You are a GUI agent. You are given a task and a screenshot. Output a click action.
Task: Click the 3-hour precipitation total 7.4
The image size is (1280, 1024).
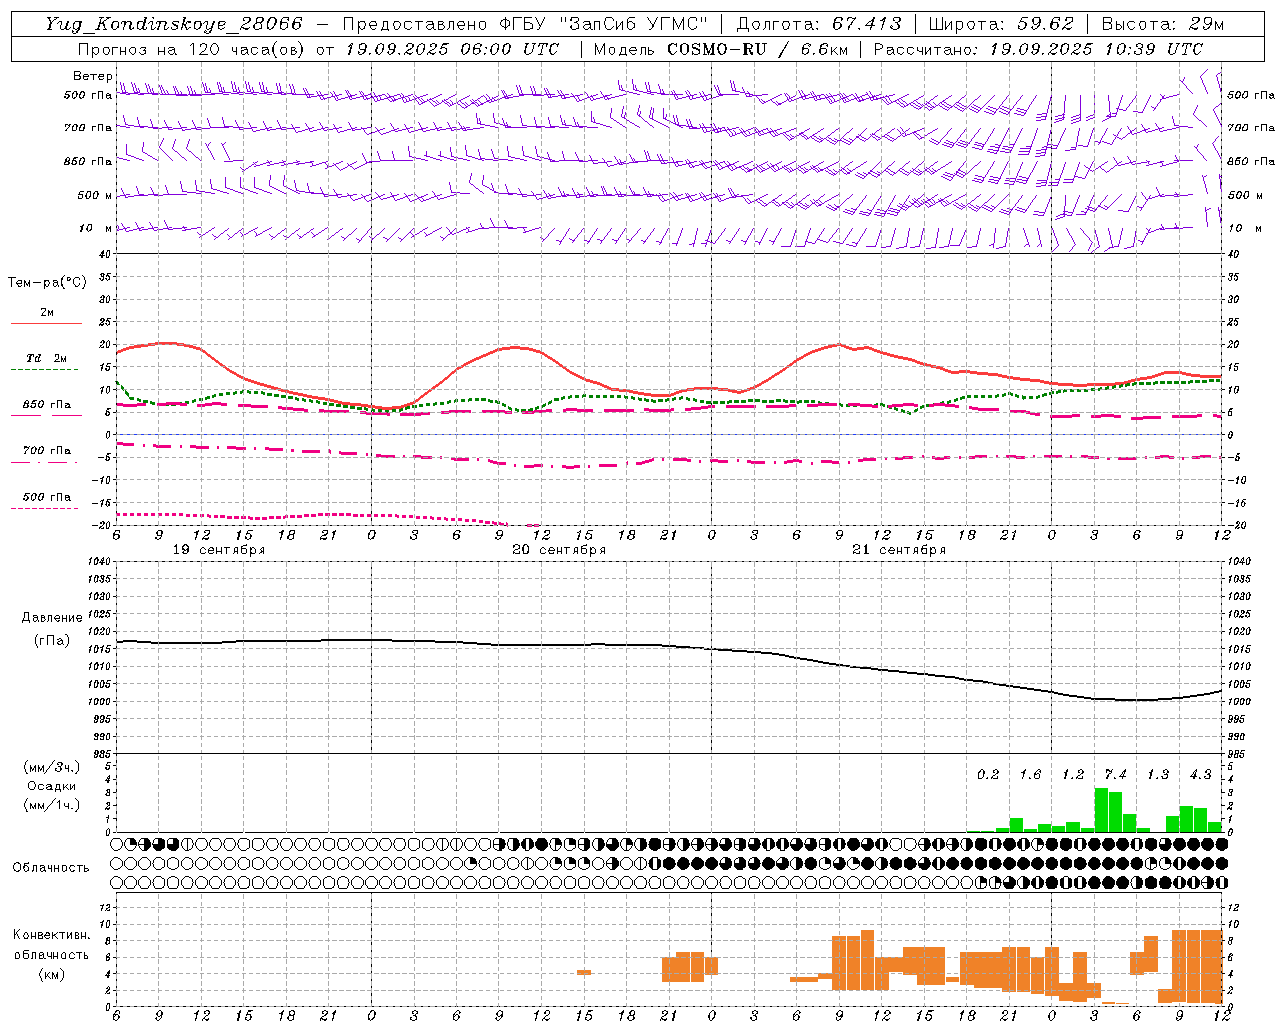point(1115,775)
